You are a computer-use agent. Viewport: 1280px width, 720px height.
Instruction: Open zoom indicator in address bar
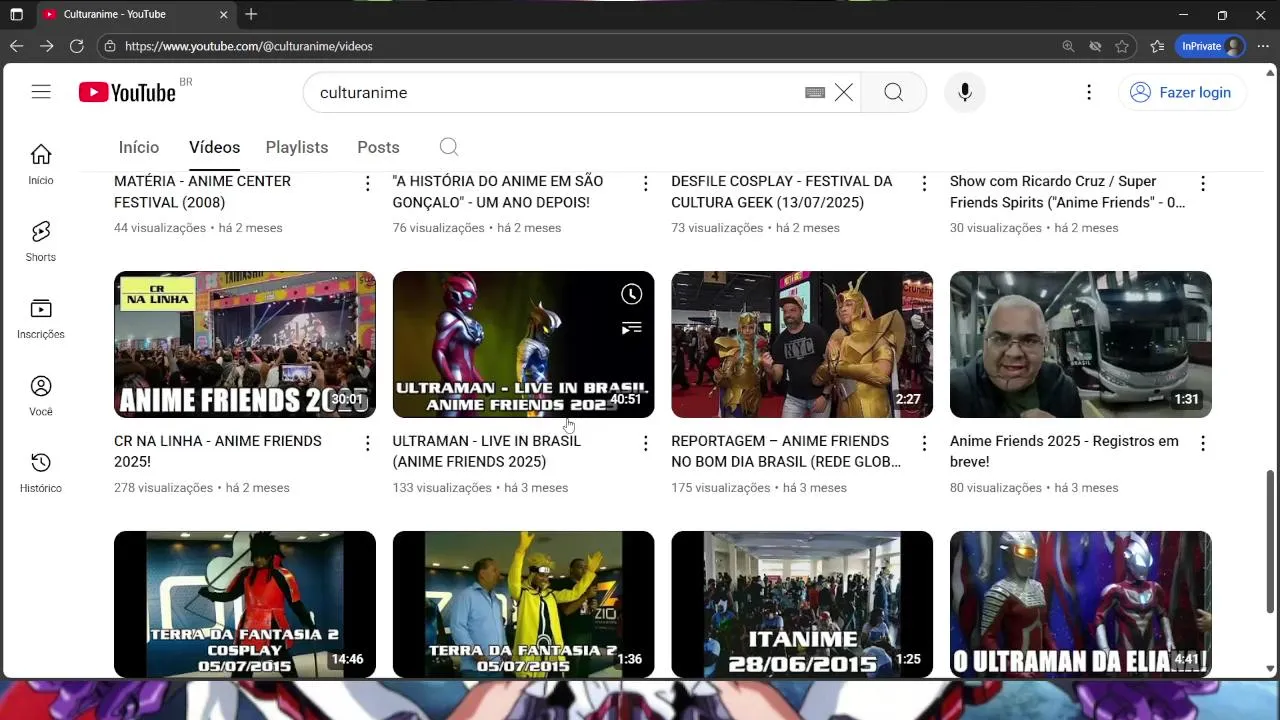1068,46
